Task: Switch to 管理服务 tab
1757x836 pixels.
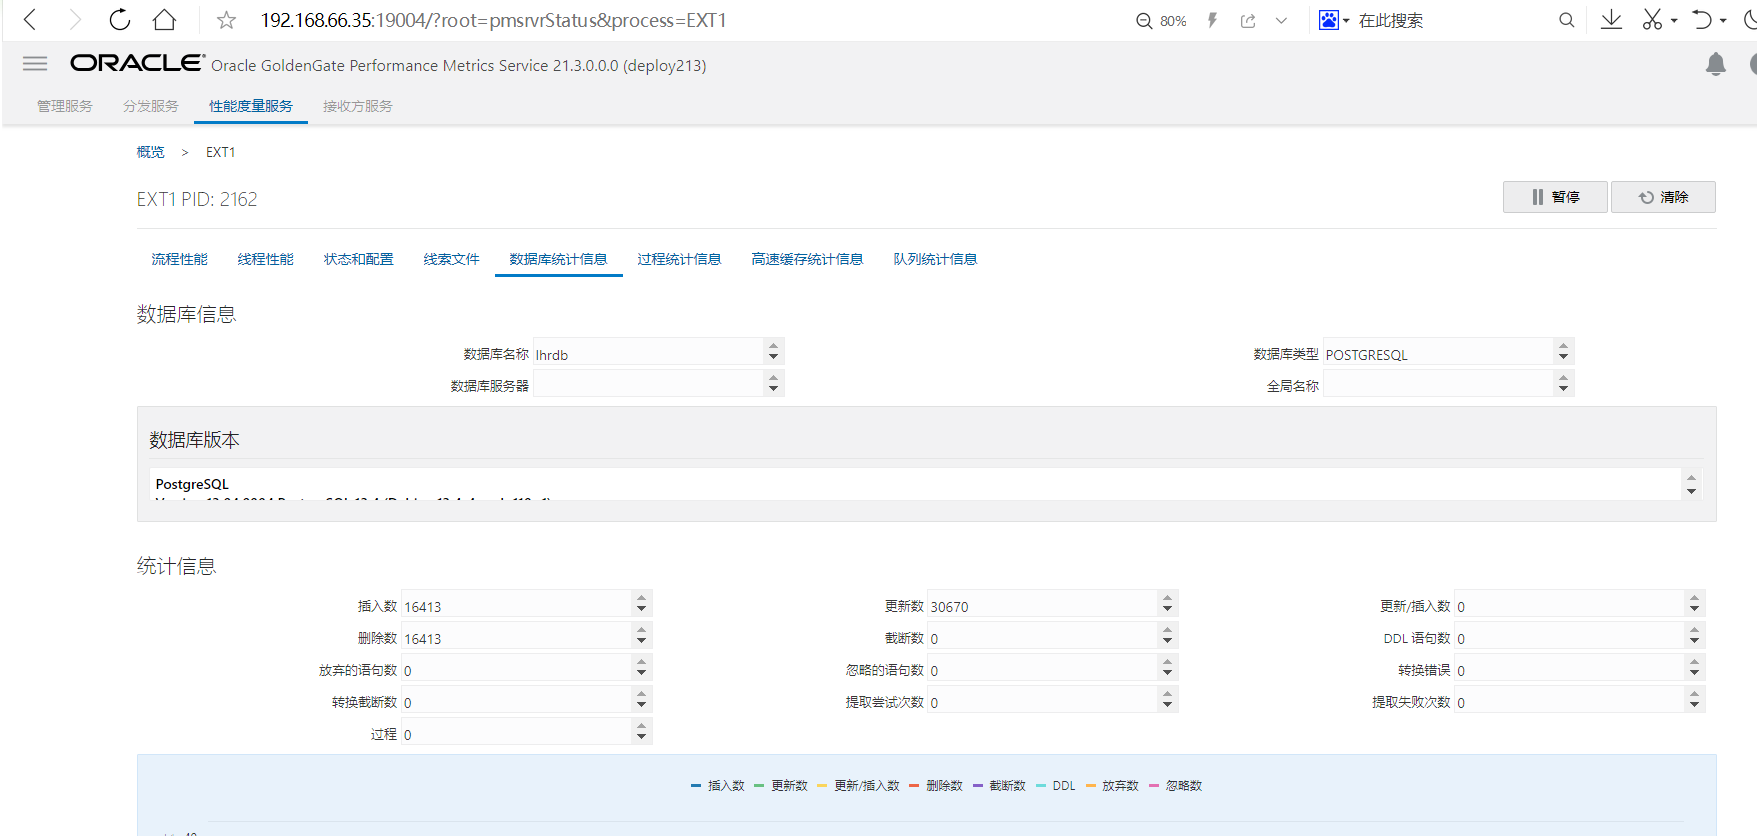Action: (65, 106)
